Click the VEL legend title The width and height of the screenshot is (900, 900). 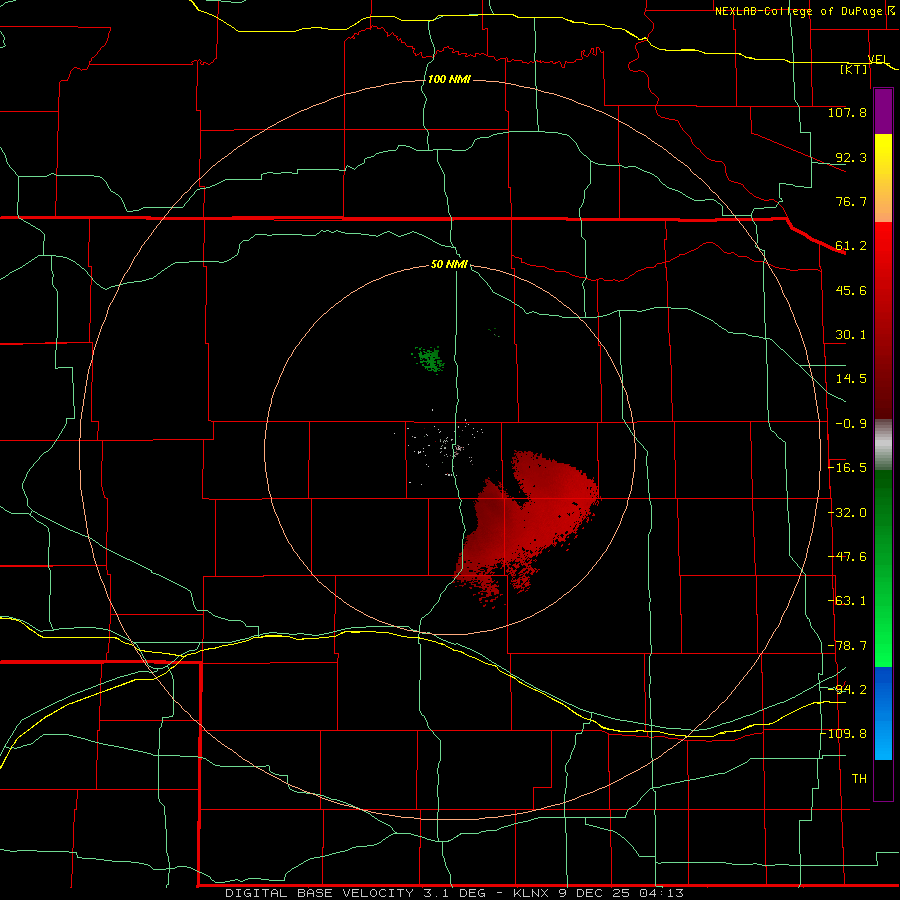(878, 59)
